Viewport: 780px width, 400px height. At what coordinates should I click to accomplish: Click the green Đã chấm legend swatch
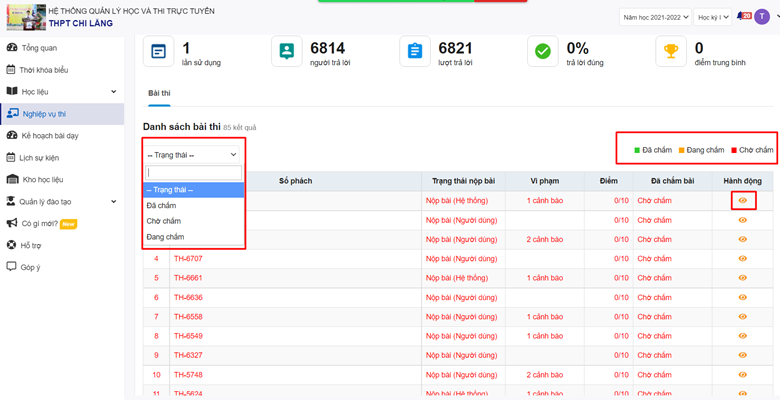[637, 150]
